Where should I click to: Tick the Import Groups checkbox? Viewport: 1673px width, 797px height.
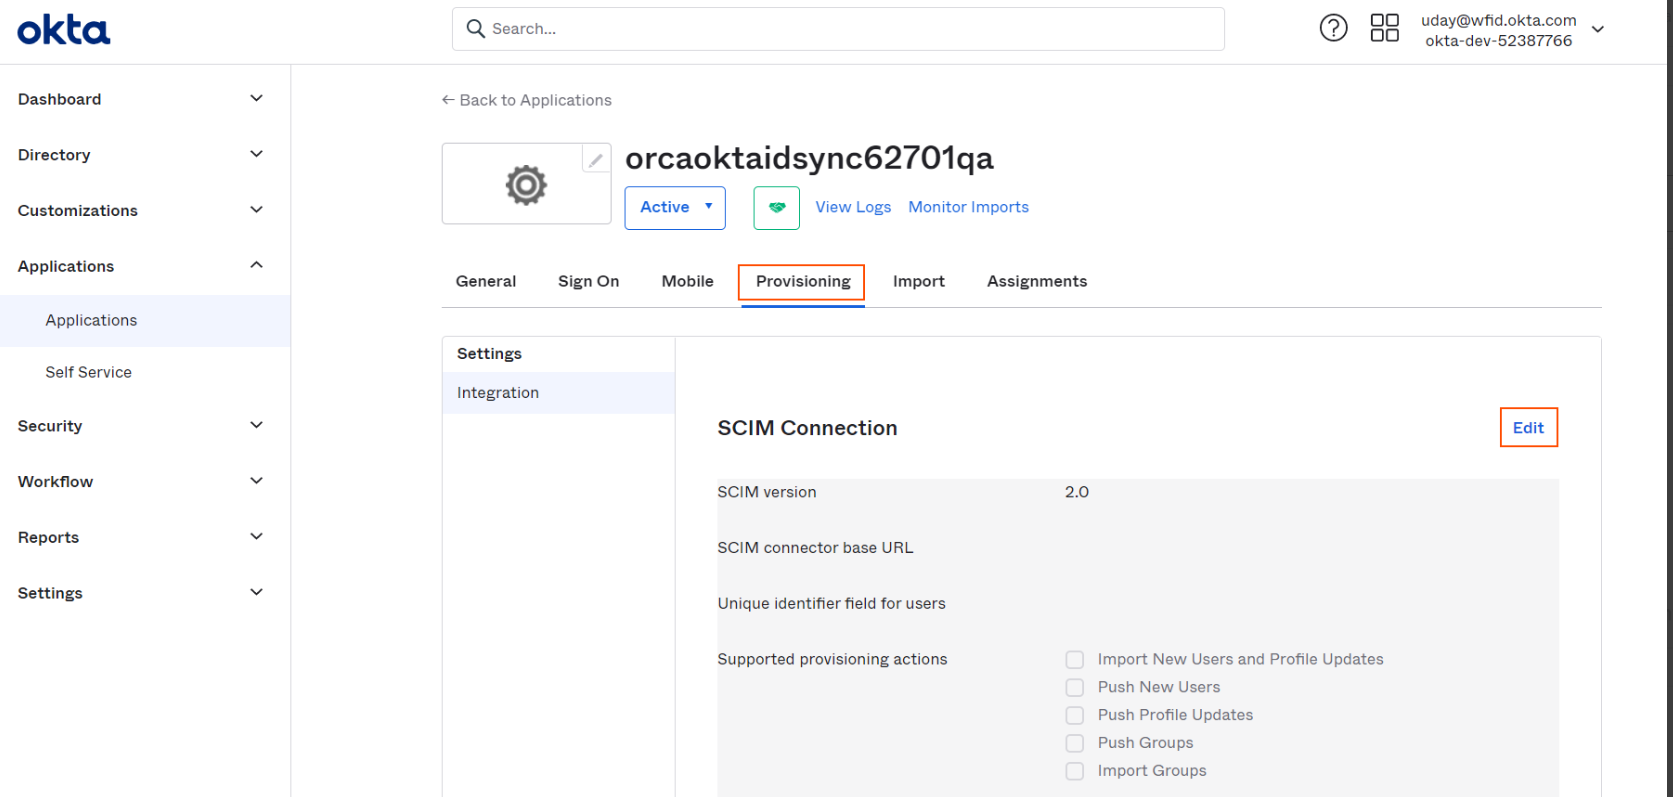click(1075, 771)
